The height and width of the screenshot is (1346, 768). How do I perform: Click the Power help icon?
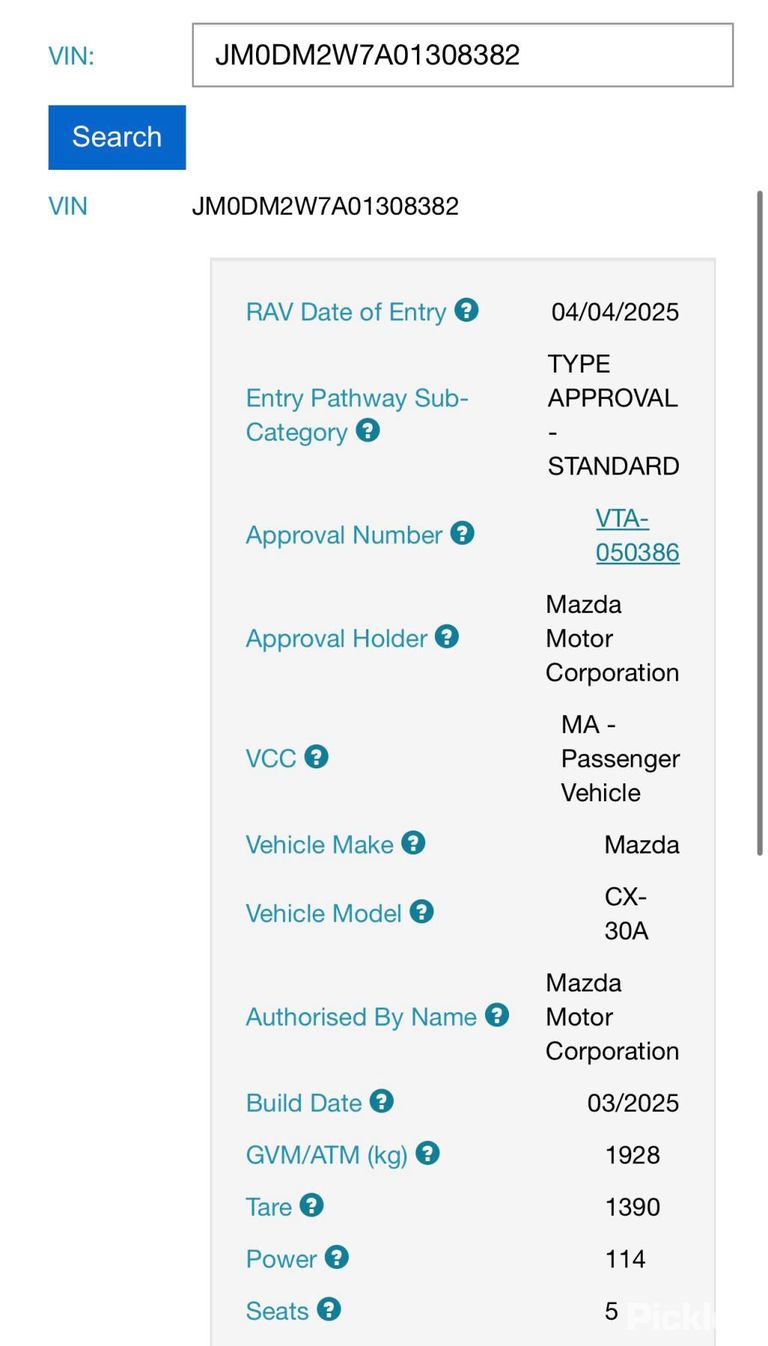point(336,1257)
